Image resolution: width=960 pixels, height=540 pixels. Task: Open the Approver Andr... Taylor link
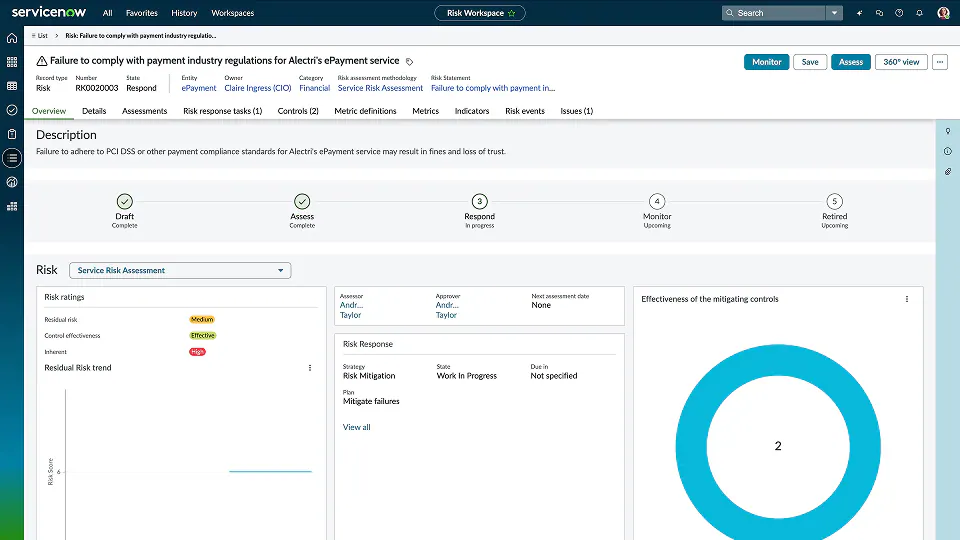(447, 310)
